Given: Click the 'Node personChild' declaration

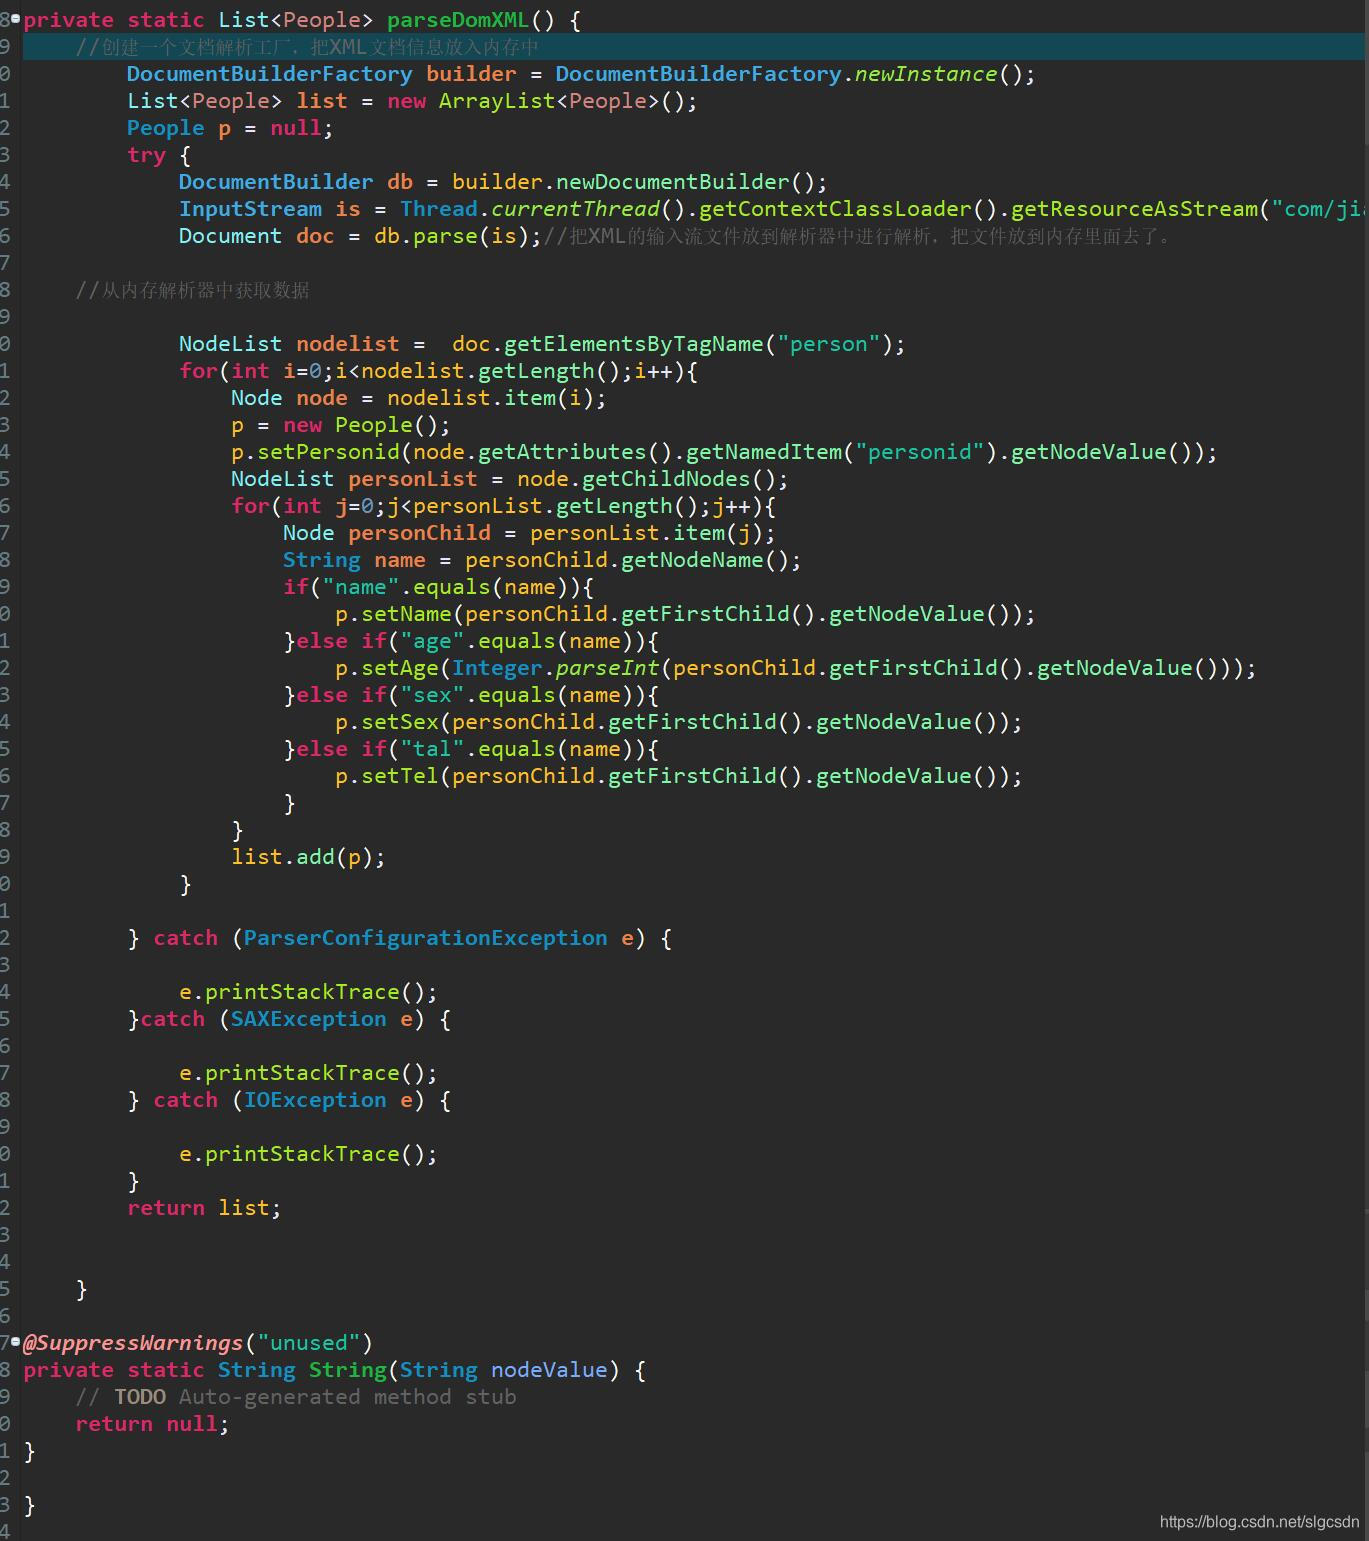Looking at the screenshot, I should 386,533.
